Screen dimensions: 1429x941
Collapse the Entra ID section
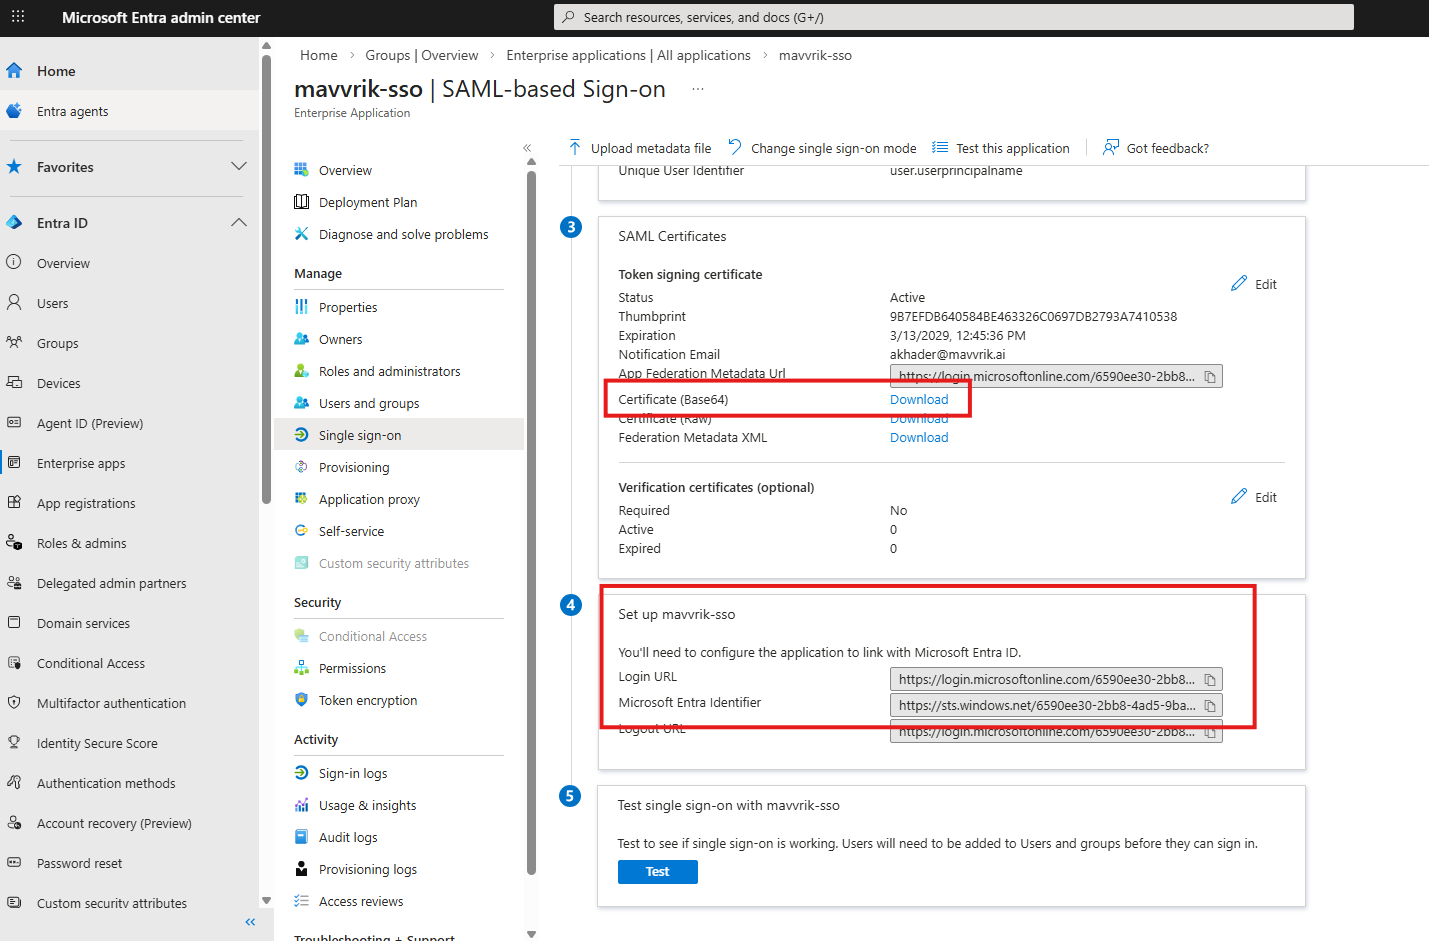[x=238, y=222]
